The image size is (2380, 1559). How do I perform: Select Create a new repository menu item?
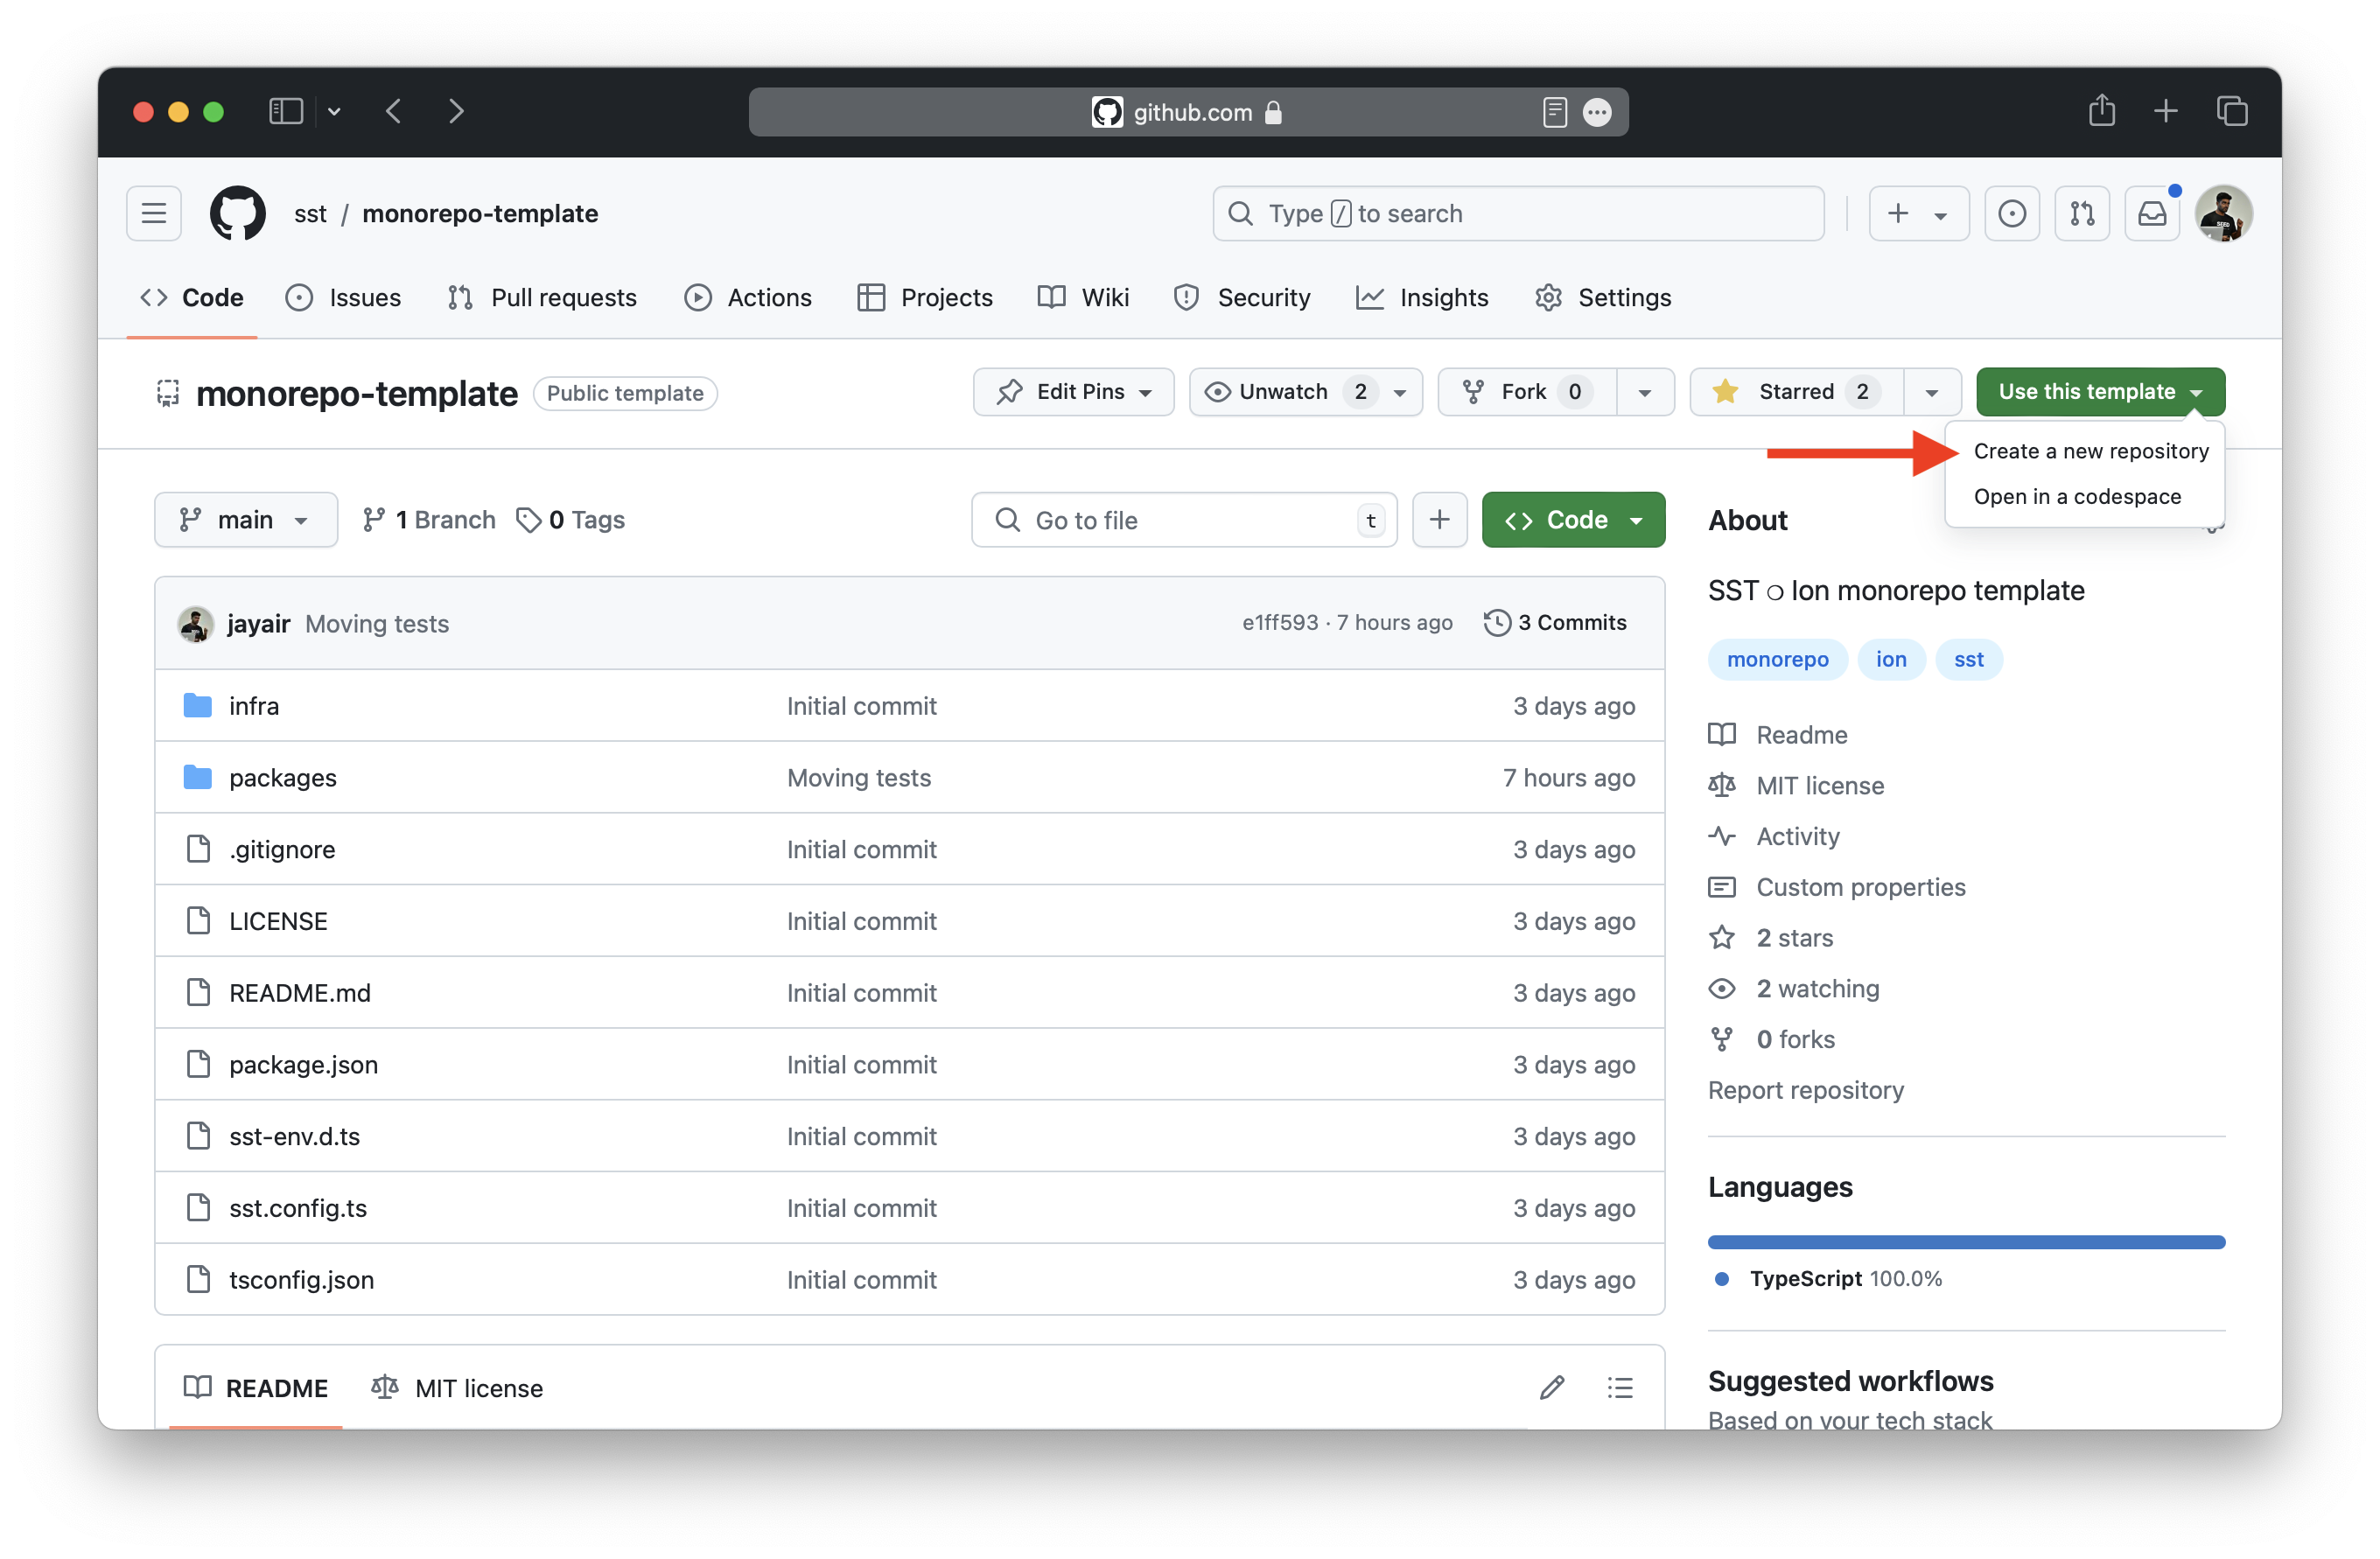[x=2091, y=451]
